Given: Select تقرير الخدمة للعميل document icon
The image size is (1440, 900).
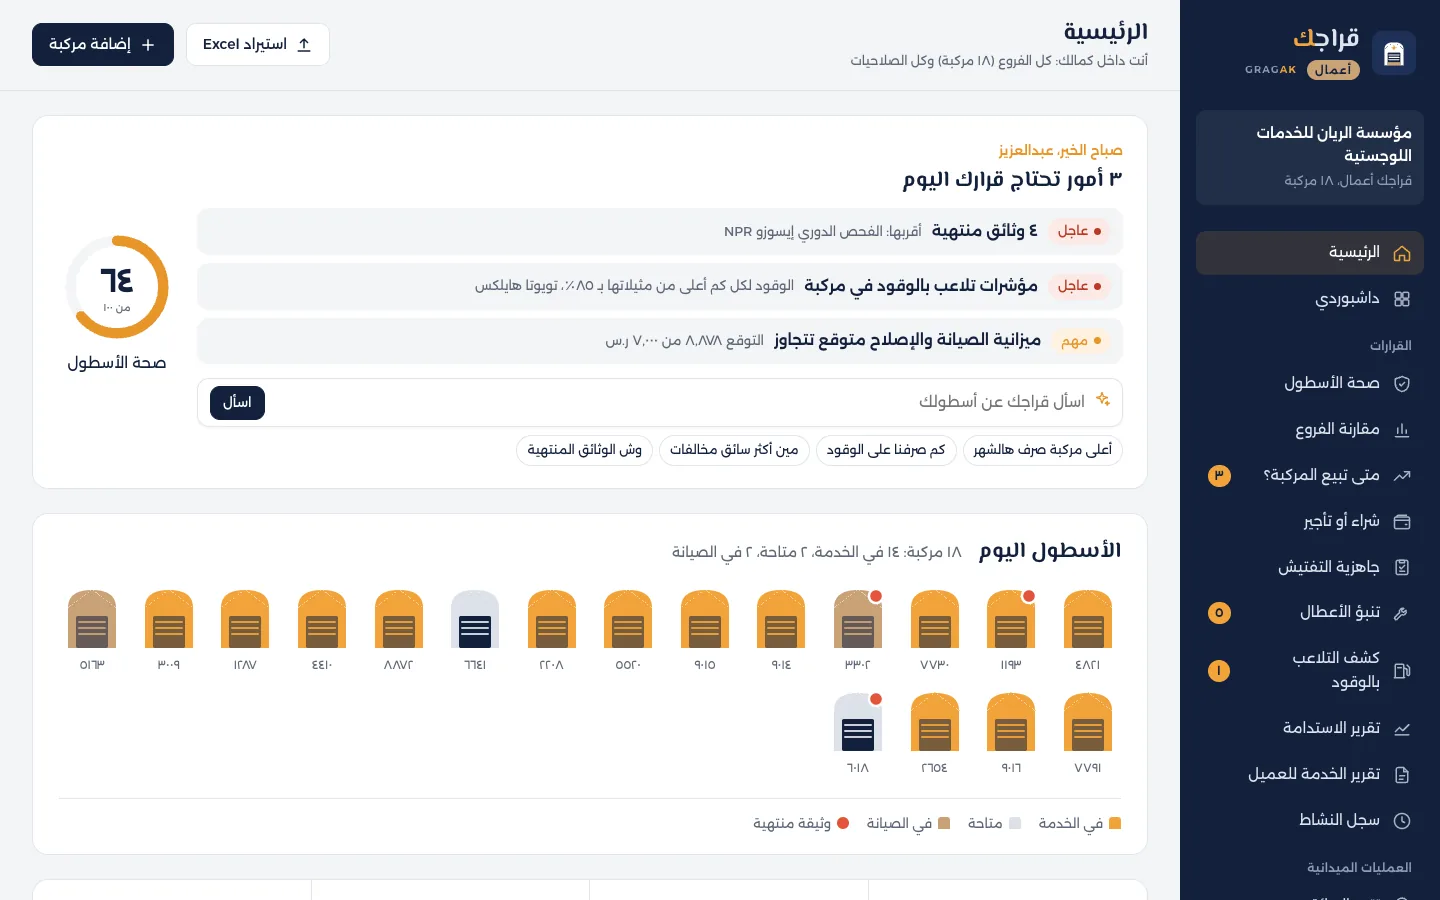Looking at the screenshot, I should coord(1402,775).
